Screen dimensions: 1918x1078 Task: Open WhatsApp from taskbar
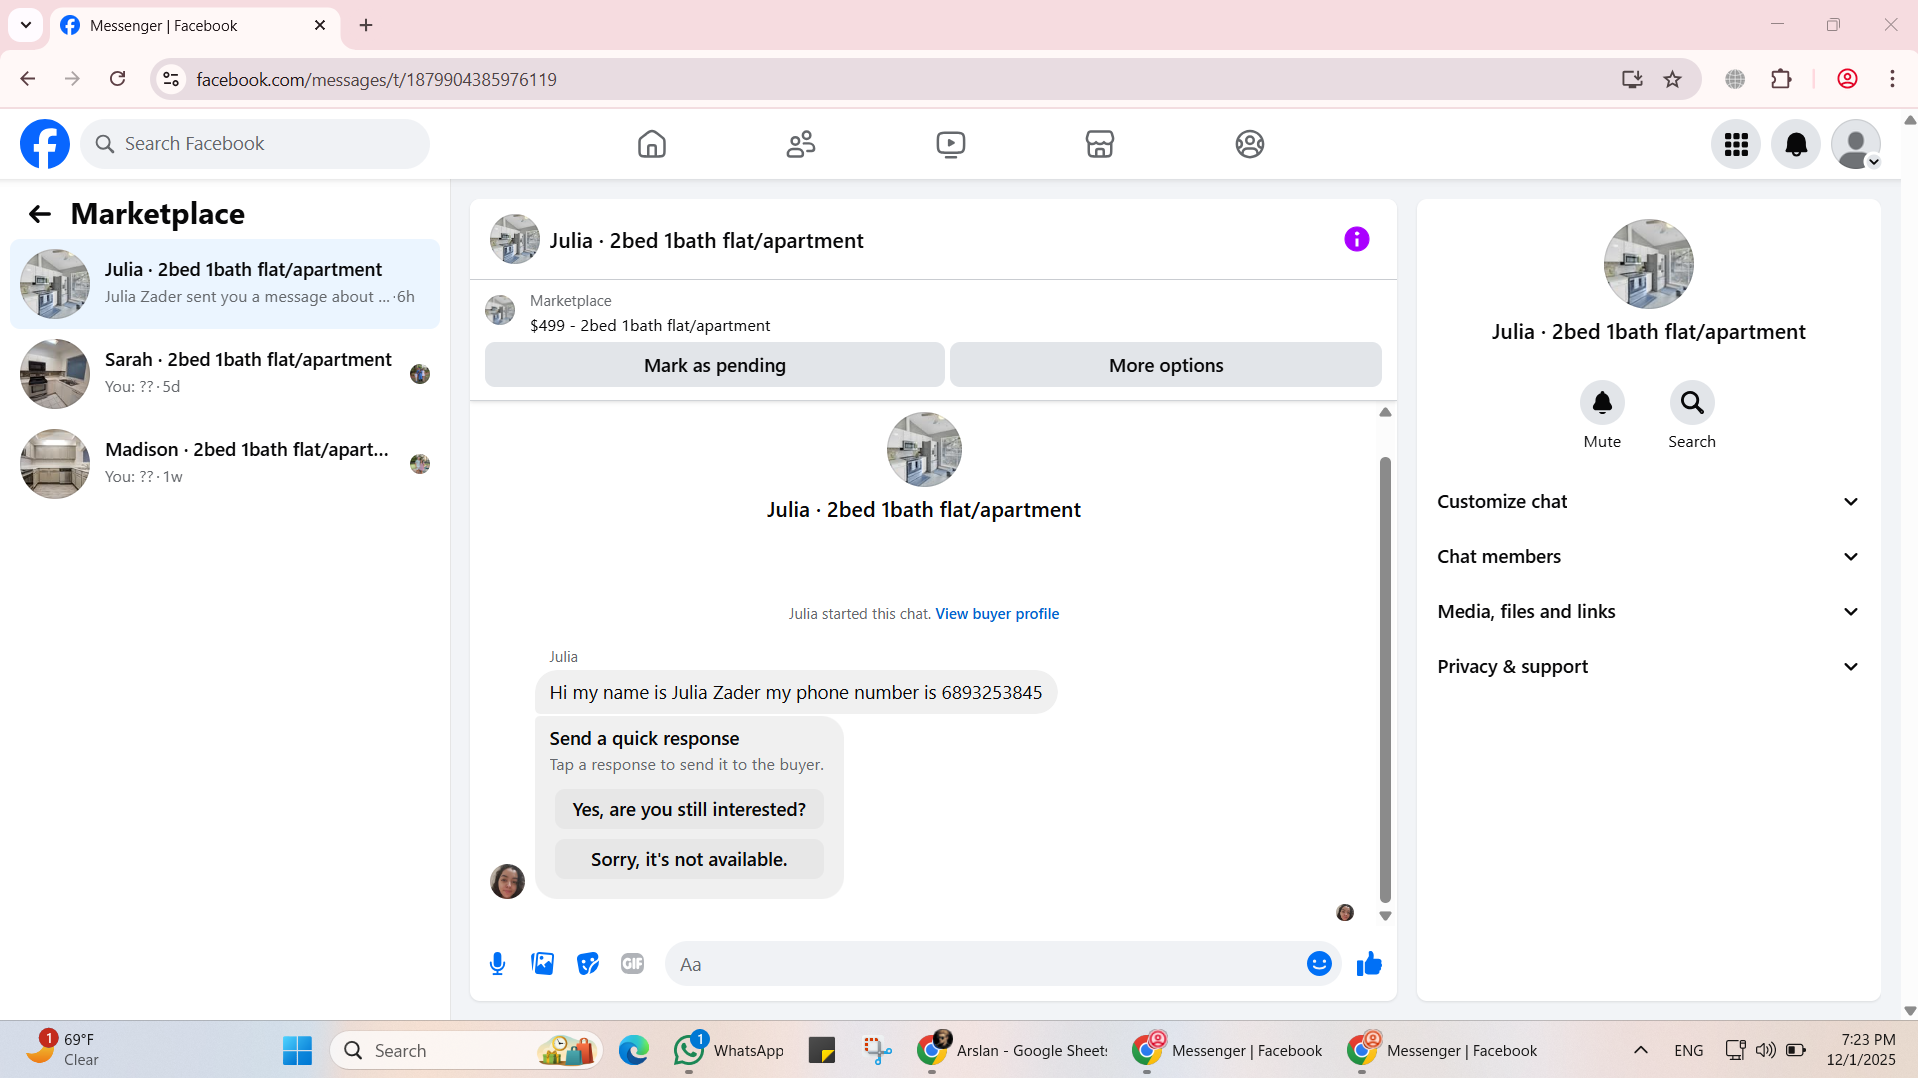click(729, 1050)
